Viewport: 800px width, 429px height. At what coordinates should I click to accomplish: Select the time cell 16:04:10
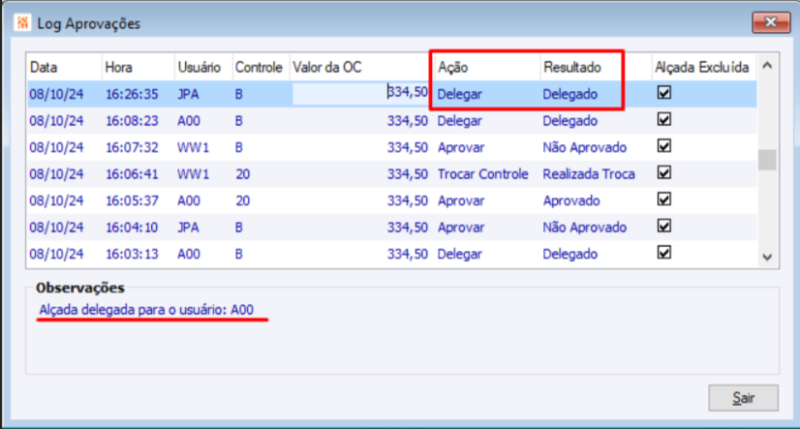[x=132, y=227]
